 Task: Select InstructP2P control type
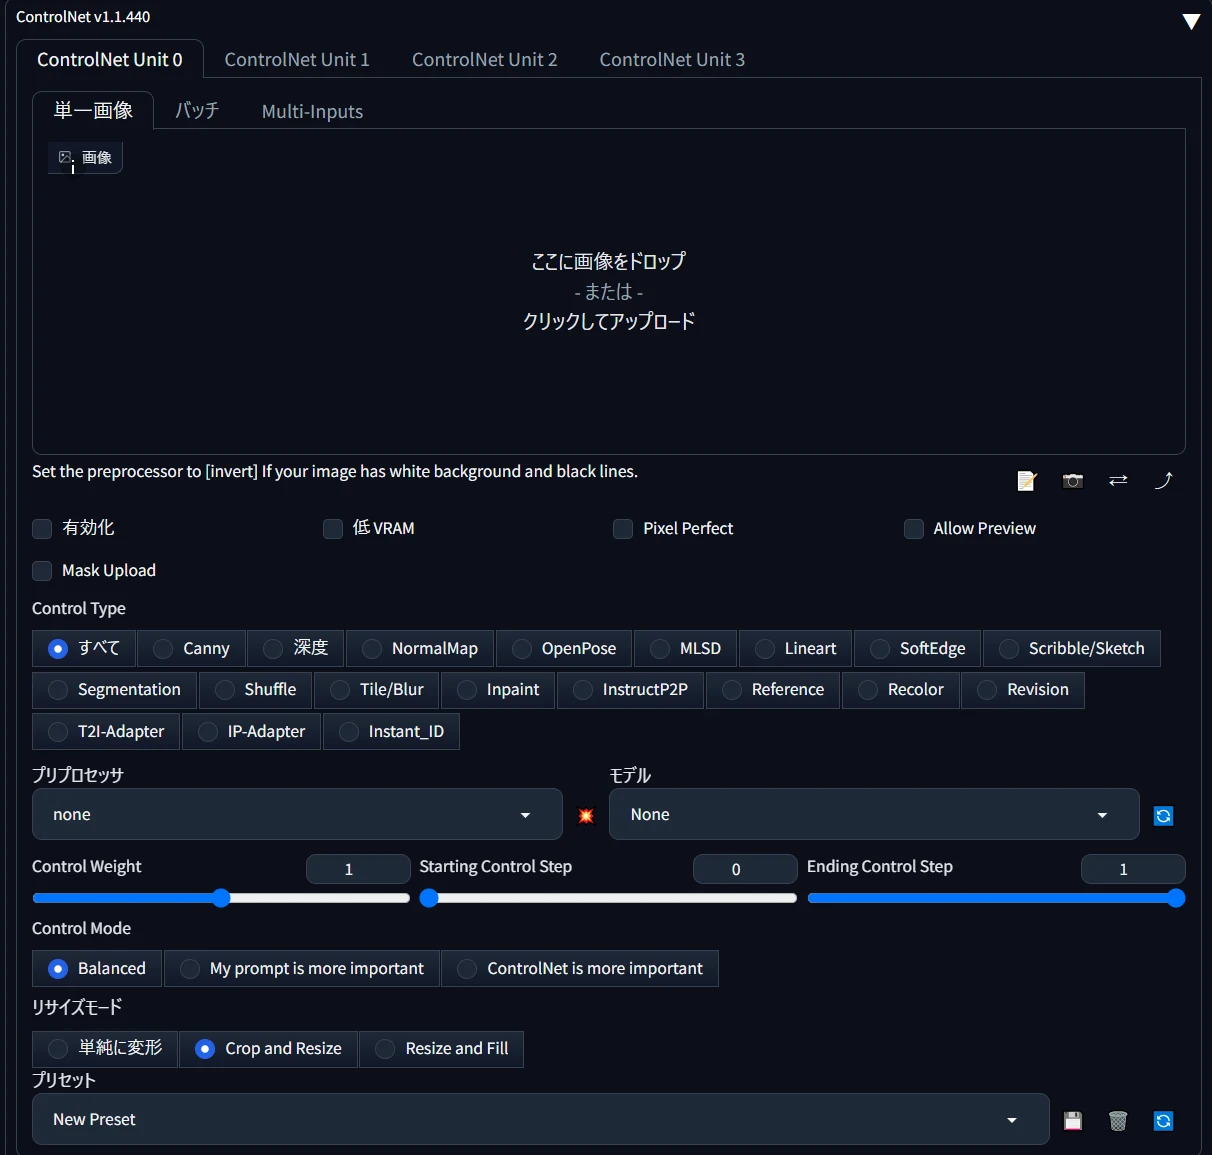pos(631,690)
